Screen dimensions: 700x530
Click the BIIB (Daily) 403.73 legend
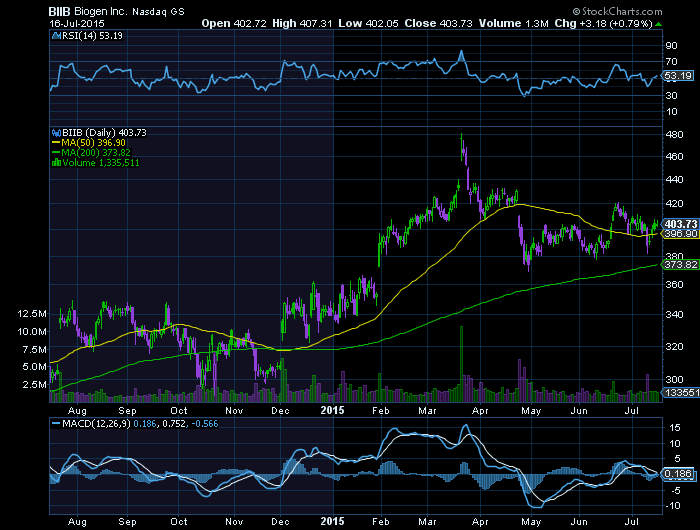tap(104, 133)
